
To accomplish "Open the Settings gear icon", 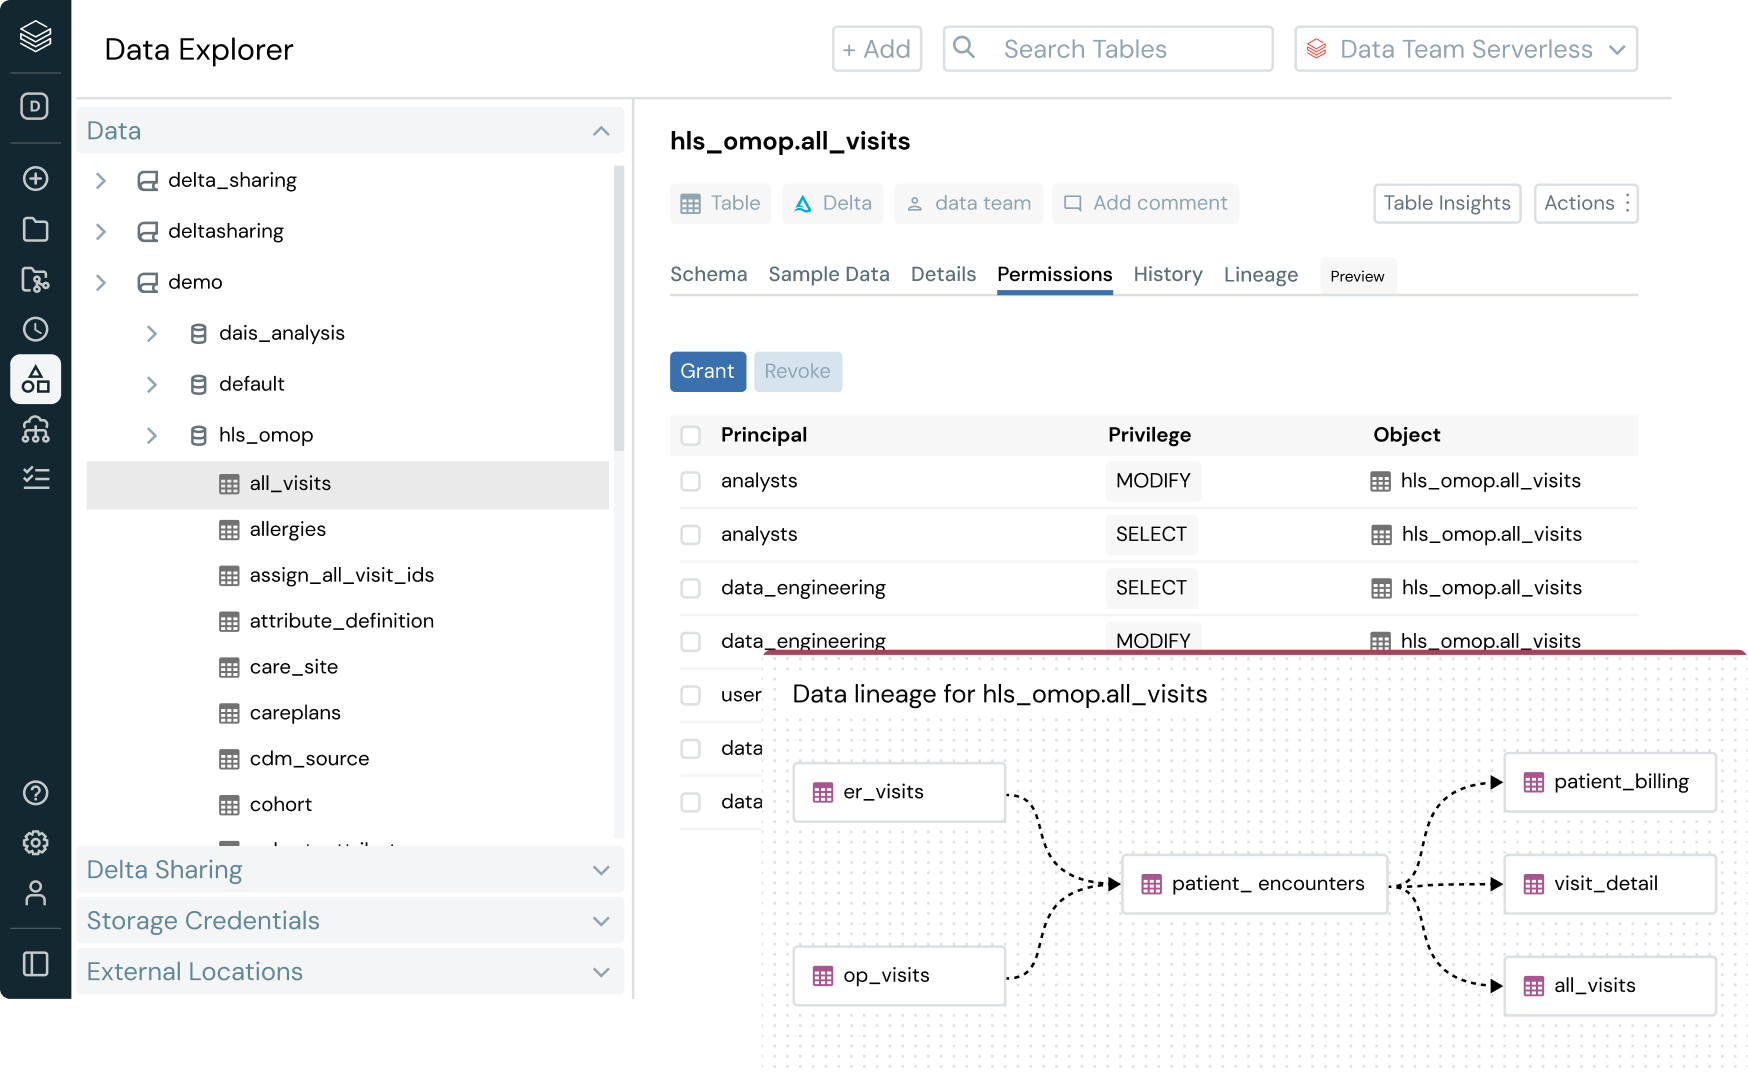I will pyautogui.click(x=35, y=843).
